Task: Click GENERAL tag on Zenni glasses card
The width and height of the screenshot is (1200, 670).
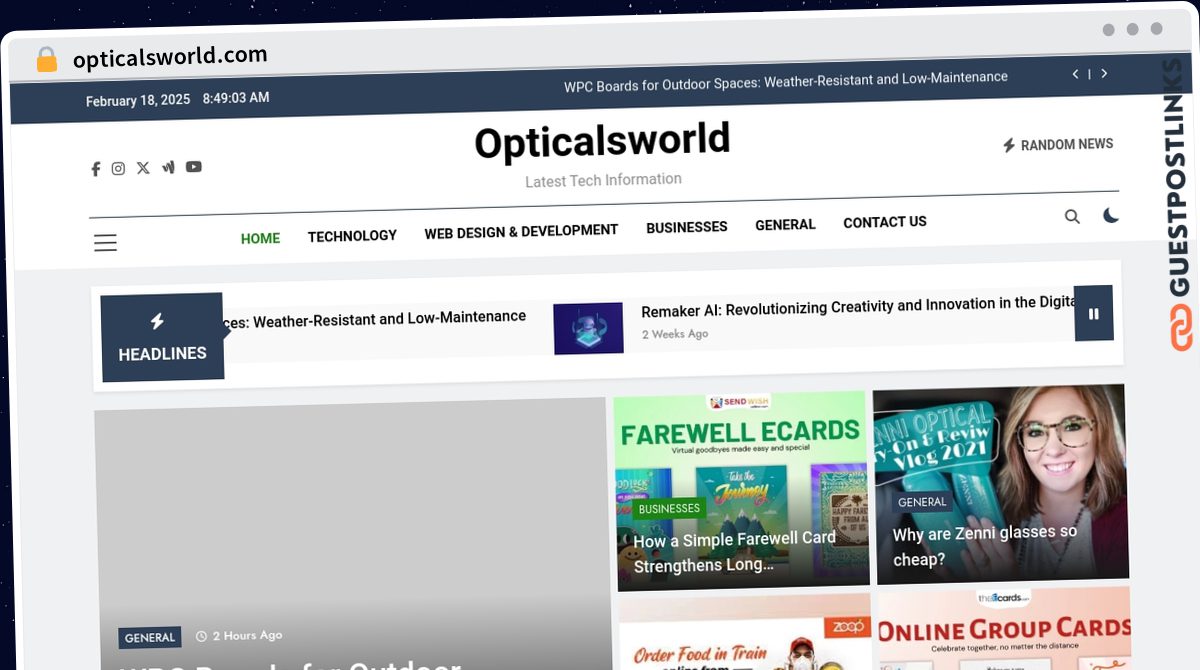Action: click(922, 502)
